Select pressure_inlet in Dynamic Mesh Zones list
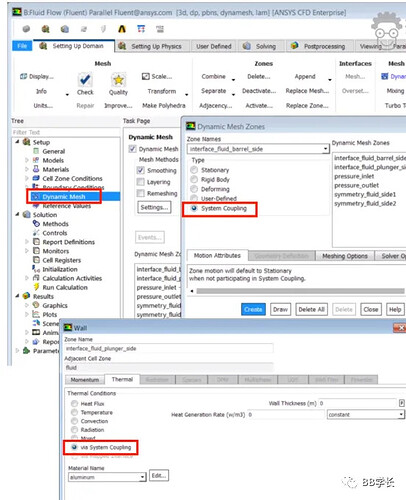This screenshot has width=406, height=500. 354,176
